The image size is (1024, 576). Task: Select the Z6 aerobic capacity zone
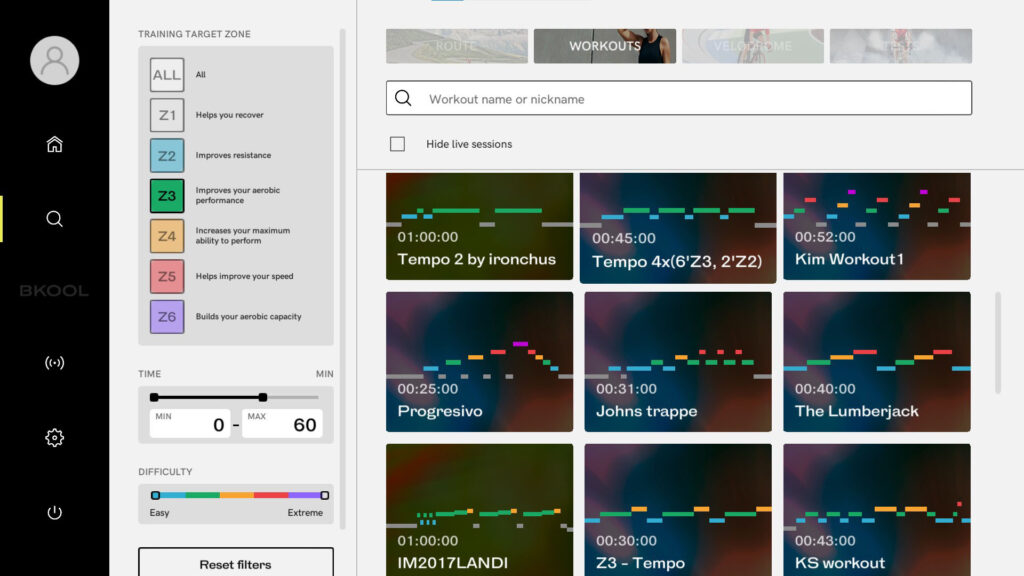pyautogui.click(x=167, y=317)
